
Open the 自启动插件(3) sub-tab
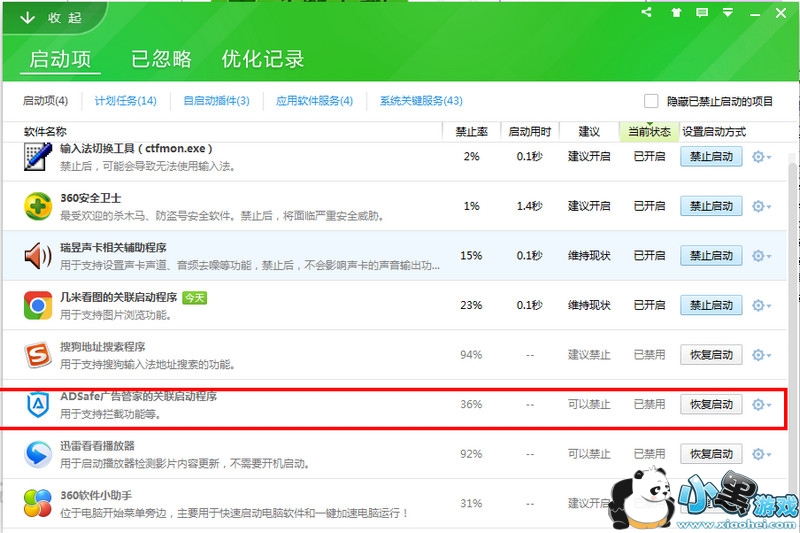point(216,100)
